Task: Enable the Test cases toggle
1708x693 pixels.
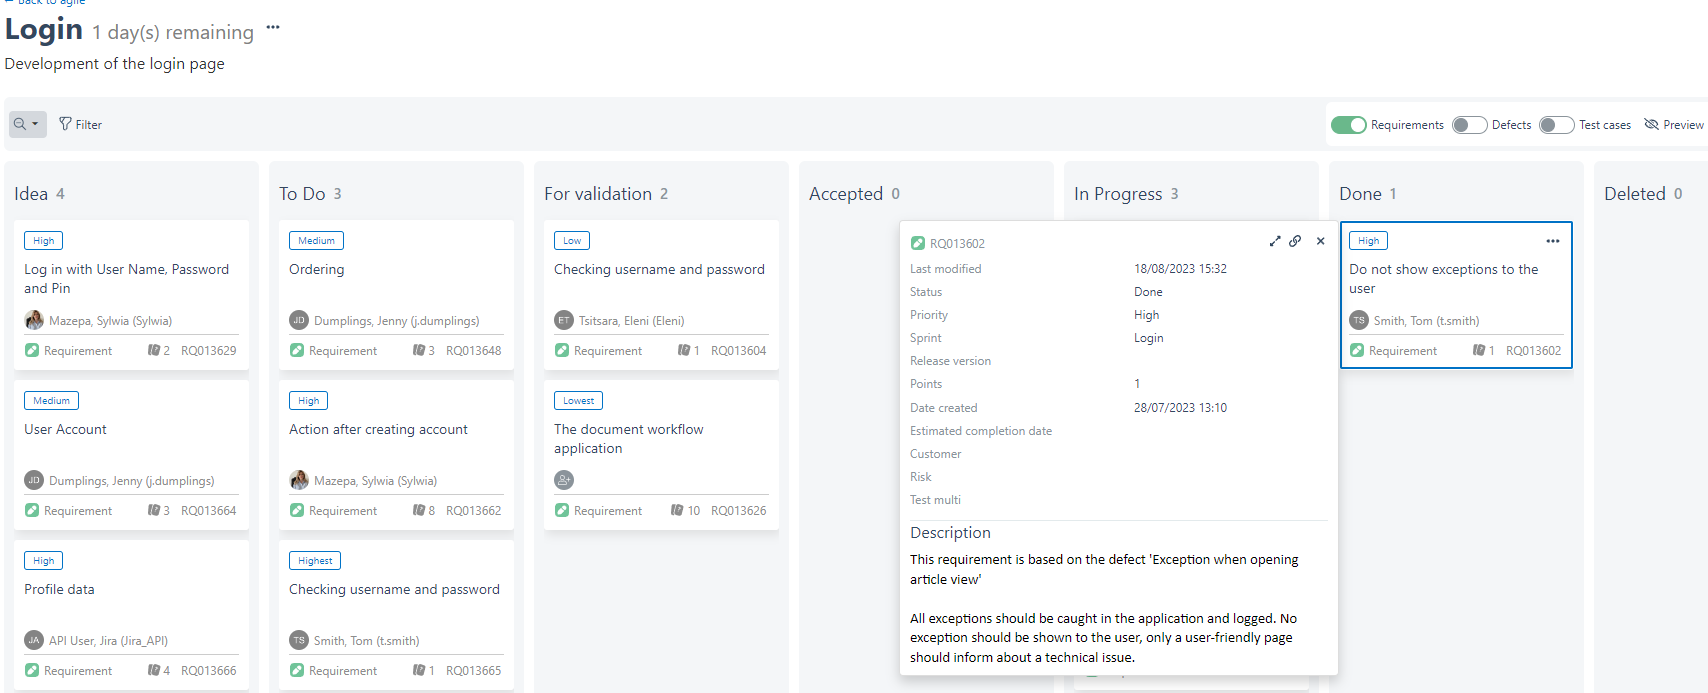Action: click(1556, 125)
